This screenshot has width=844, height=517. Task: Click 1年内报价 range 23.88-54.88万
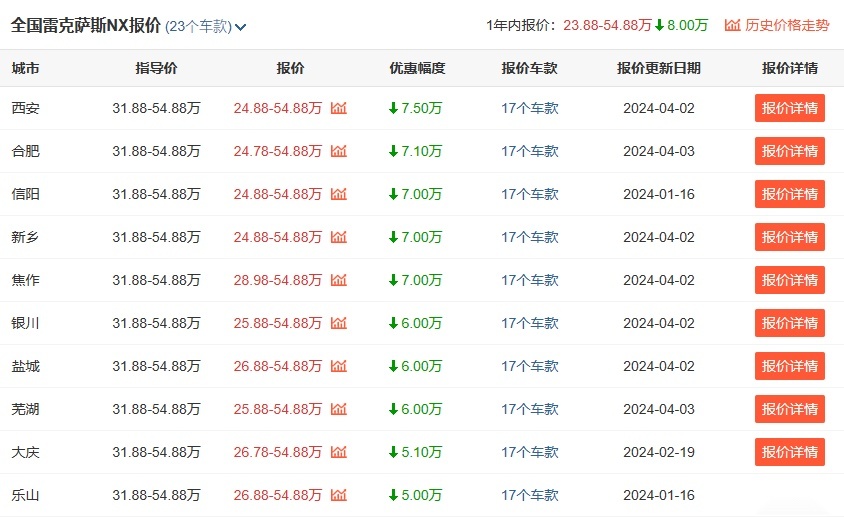[607, 25]
